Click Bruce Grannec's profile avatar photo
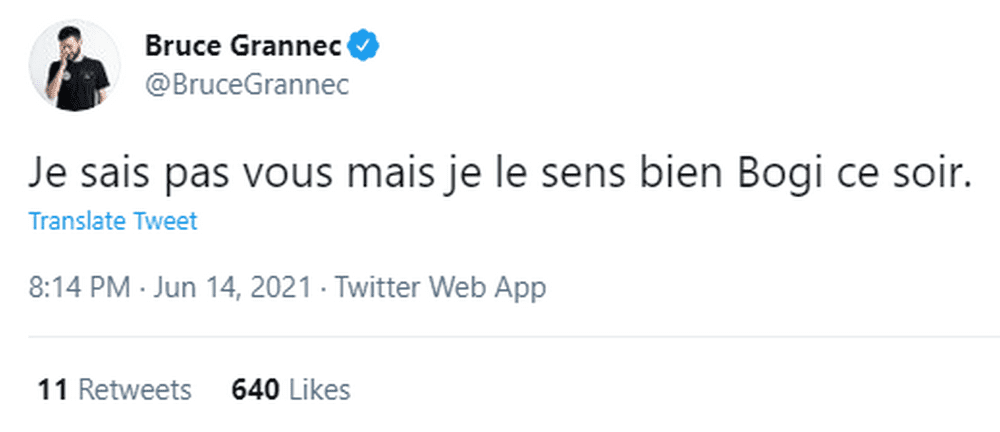 74,66
